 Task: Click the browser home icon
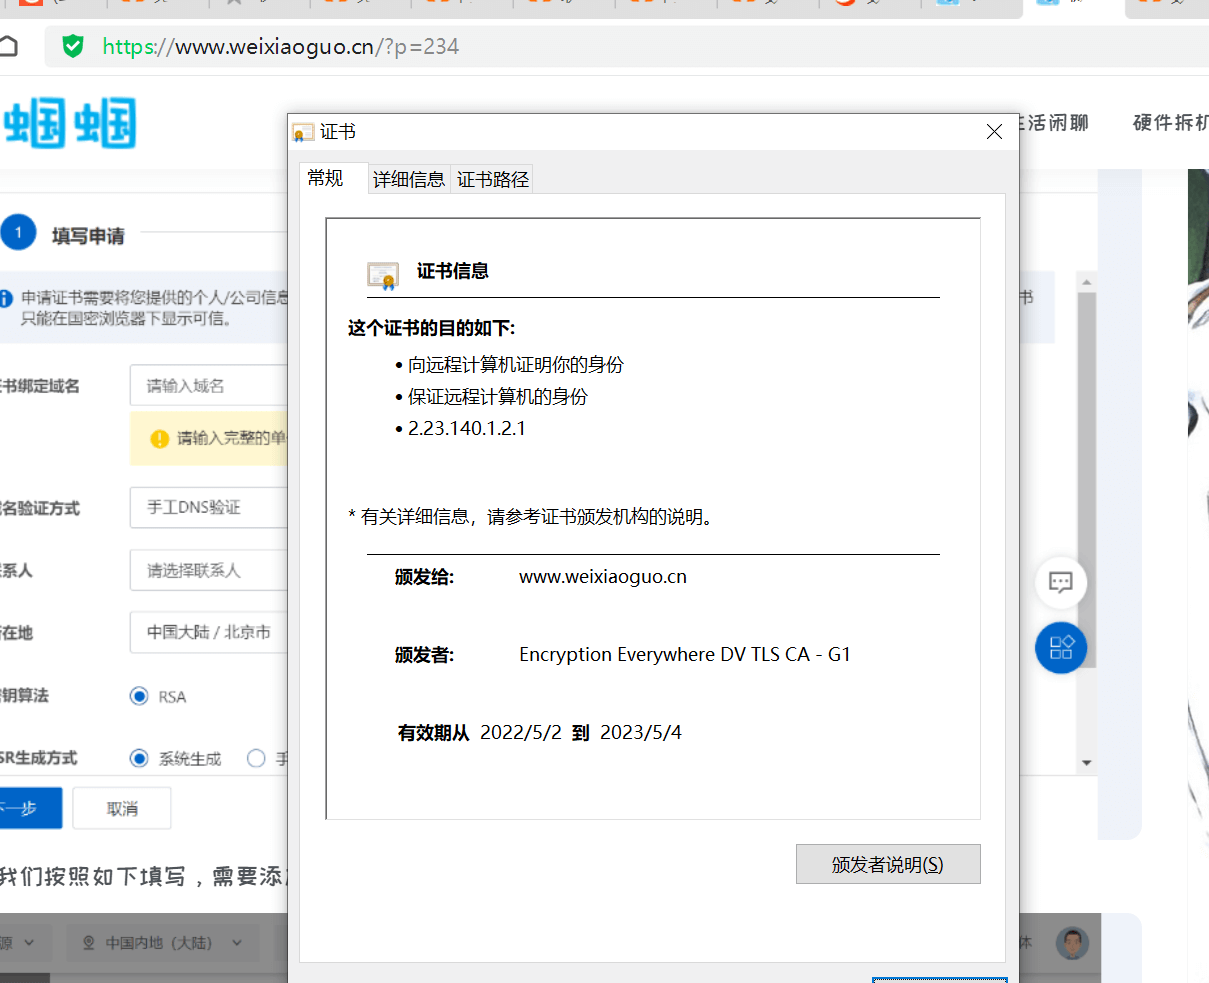coord(8,46)
